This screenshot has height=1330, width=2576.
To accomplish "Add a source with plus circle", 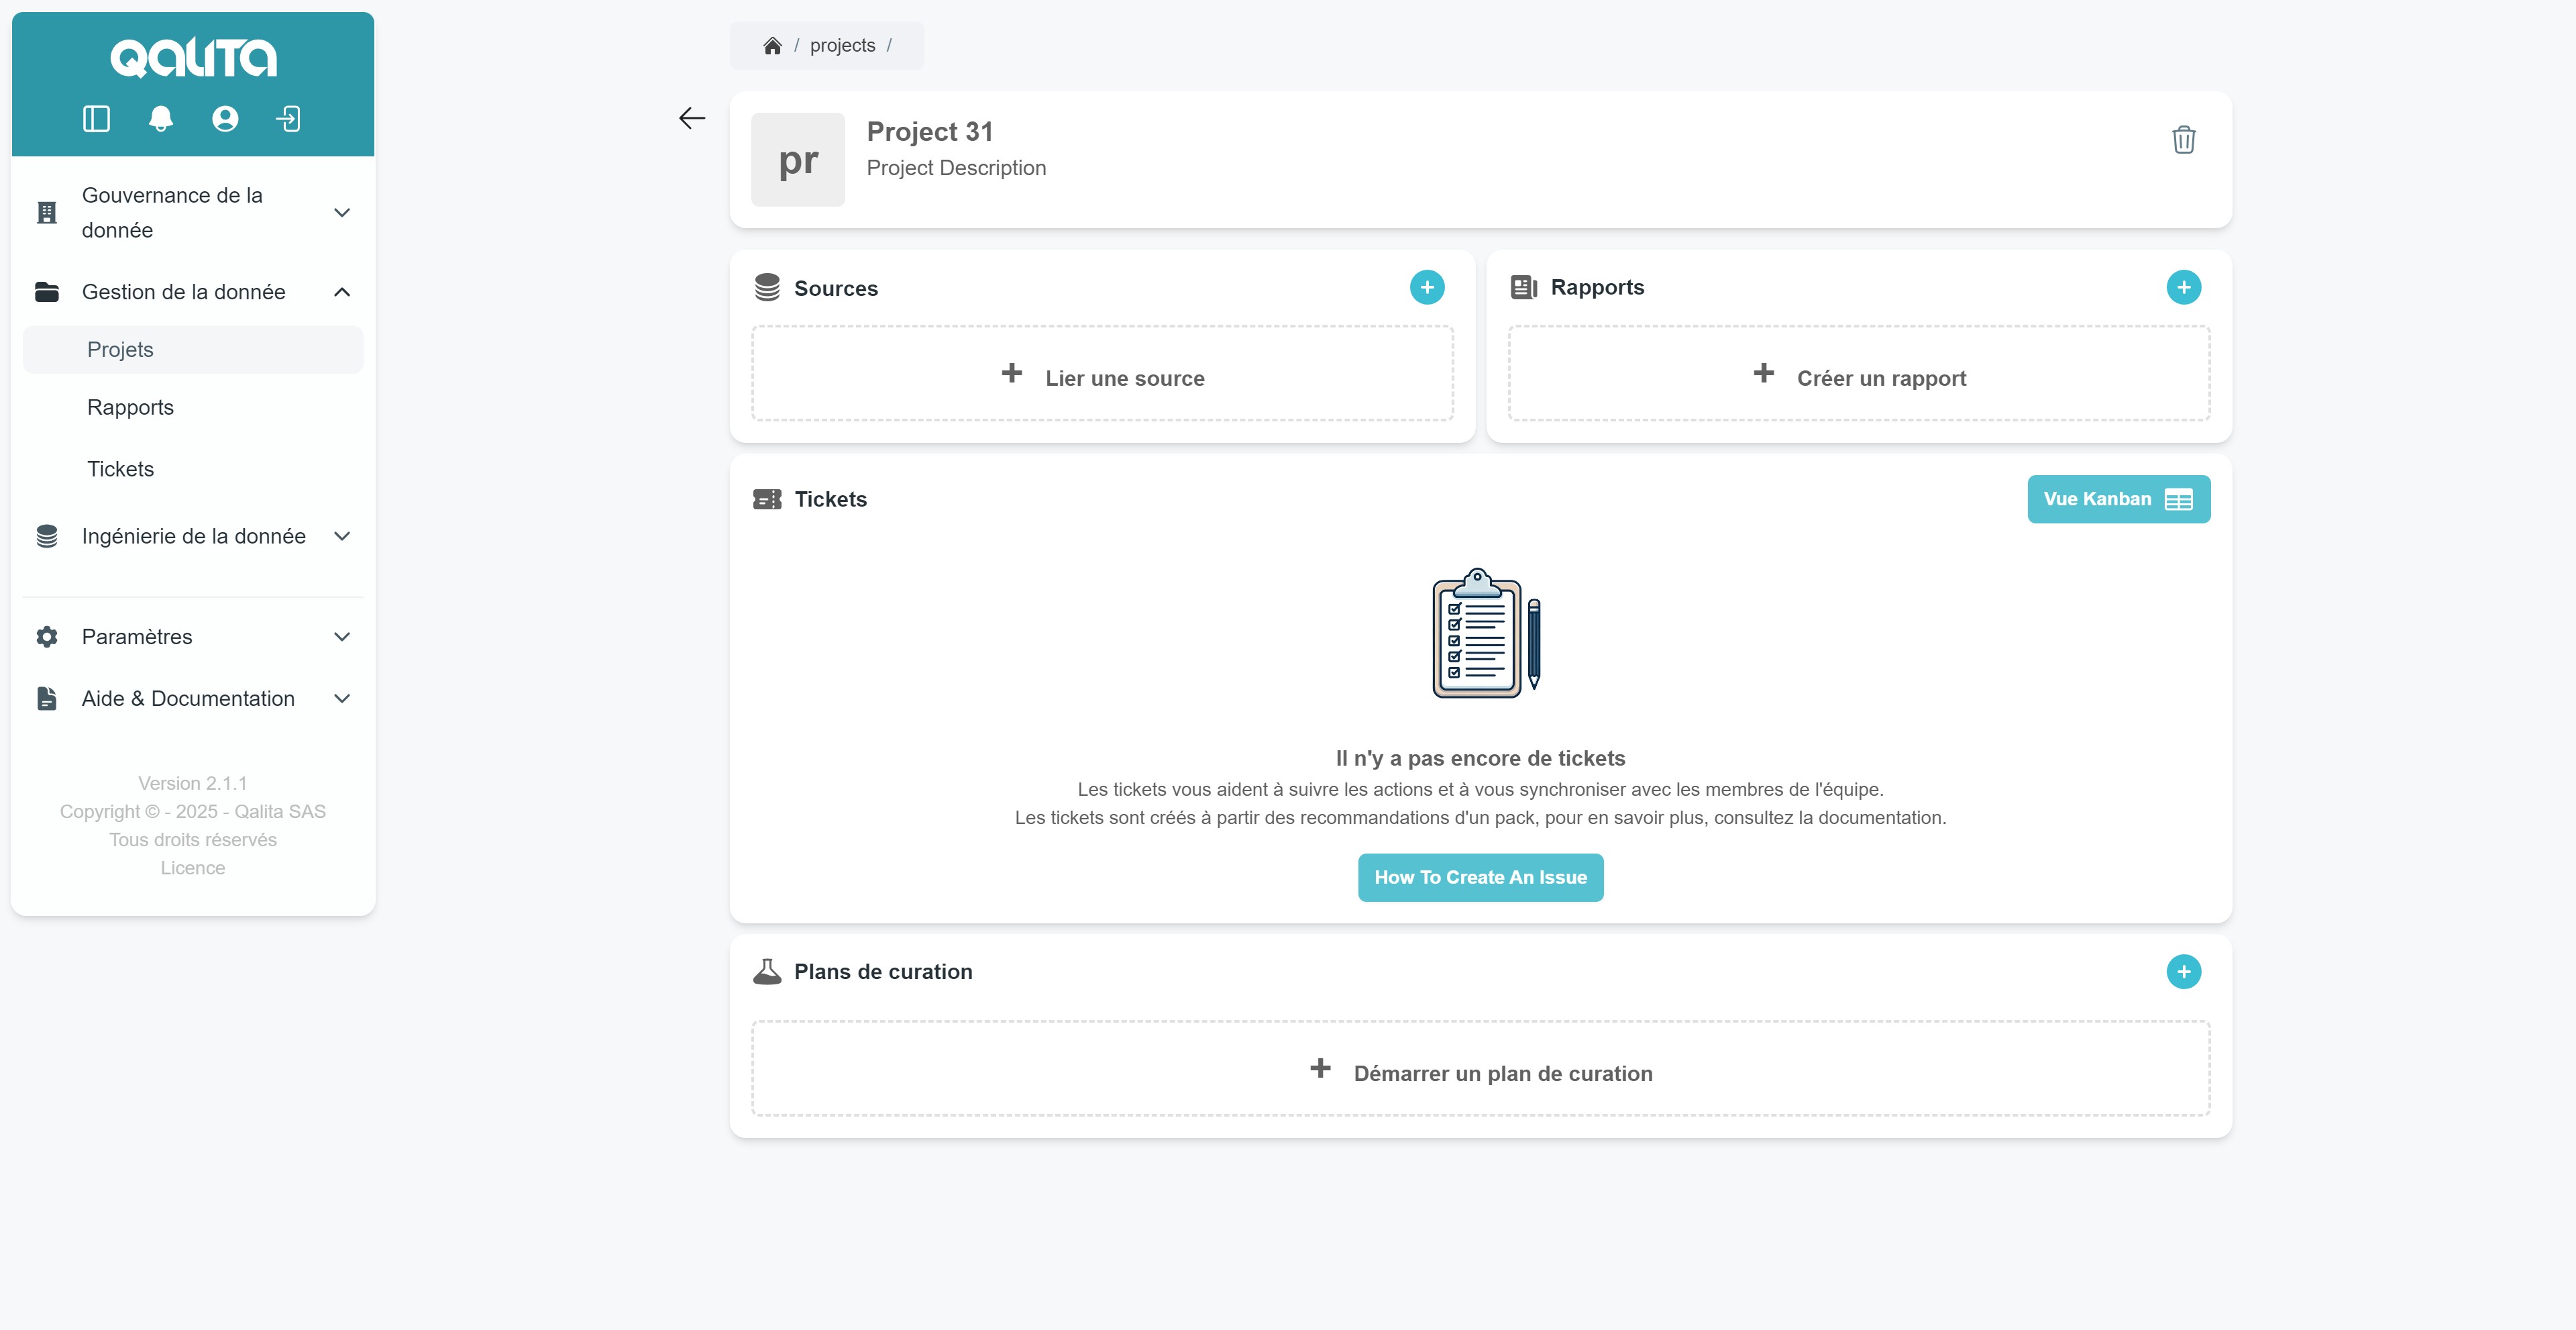I will point(1427,288).
